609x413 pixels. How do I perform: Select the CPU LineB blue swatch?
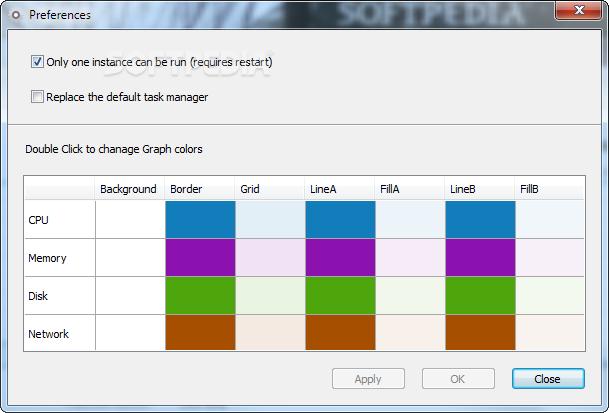click(x=480, y=220)
